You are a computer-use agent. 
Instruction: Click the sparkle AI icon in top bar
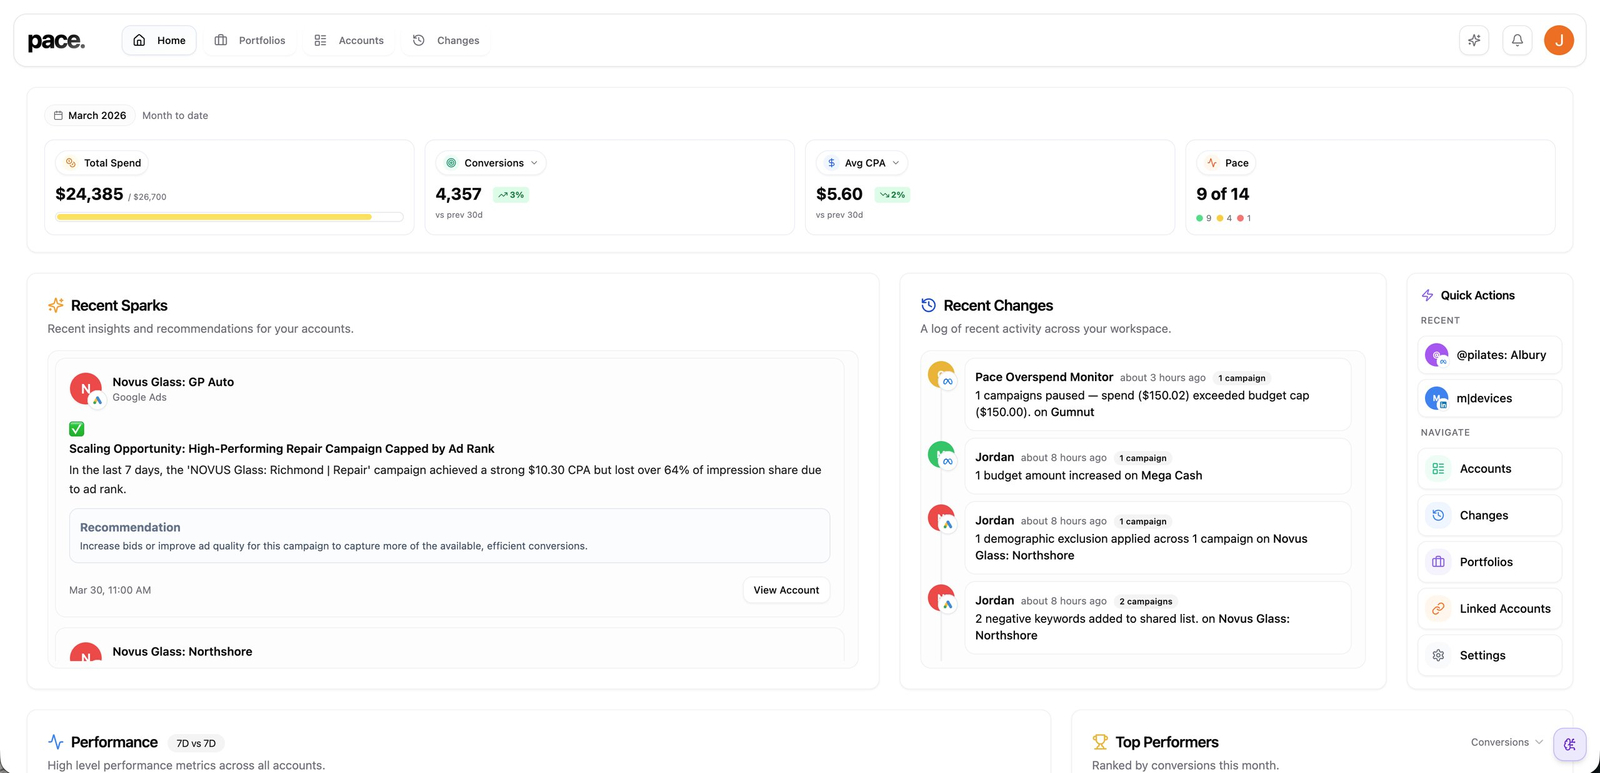coord(1474,40)
